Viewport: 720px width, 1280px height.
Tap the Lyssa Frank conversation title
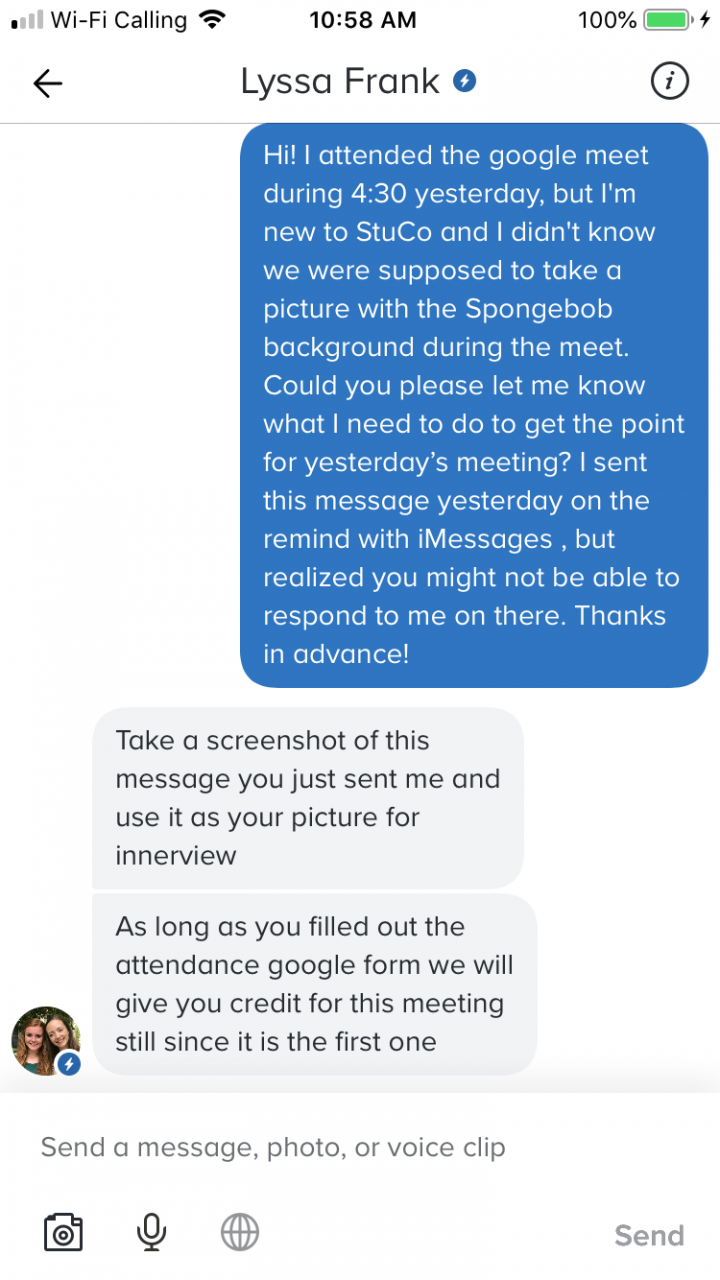tap(340, 82)
